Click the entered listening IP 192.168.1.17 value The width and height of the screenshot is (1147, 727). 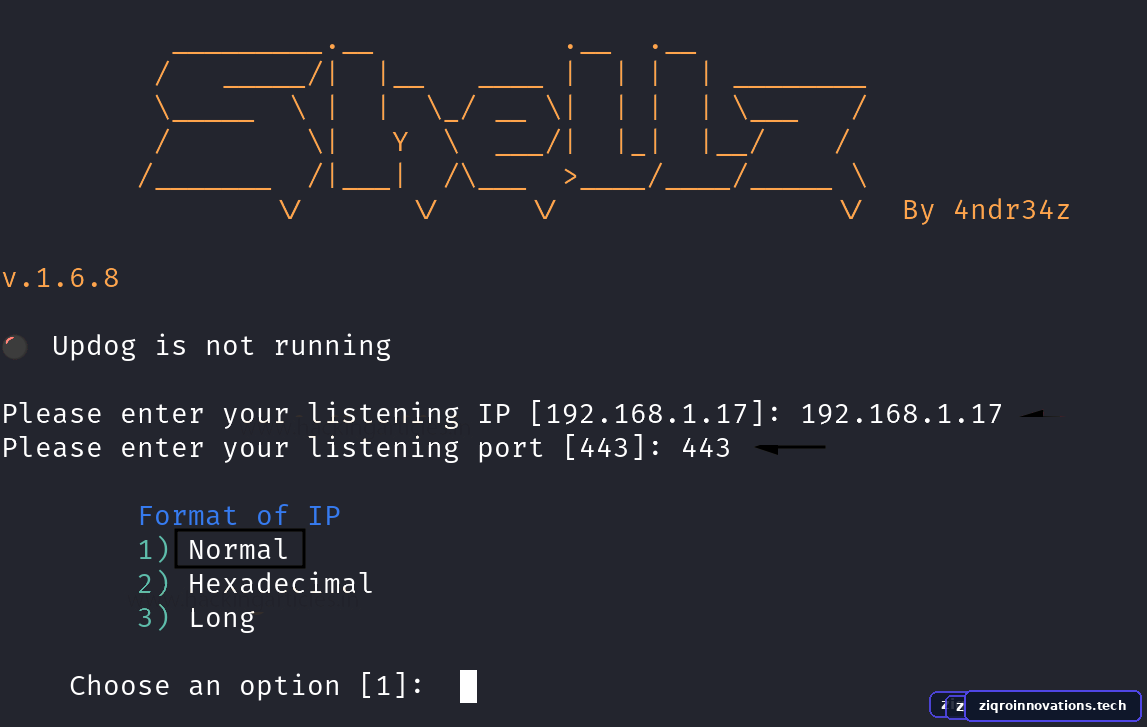tap(901, 414)
